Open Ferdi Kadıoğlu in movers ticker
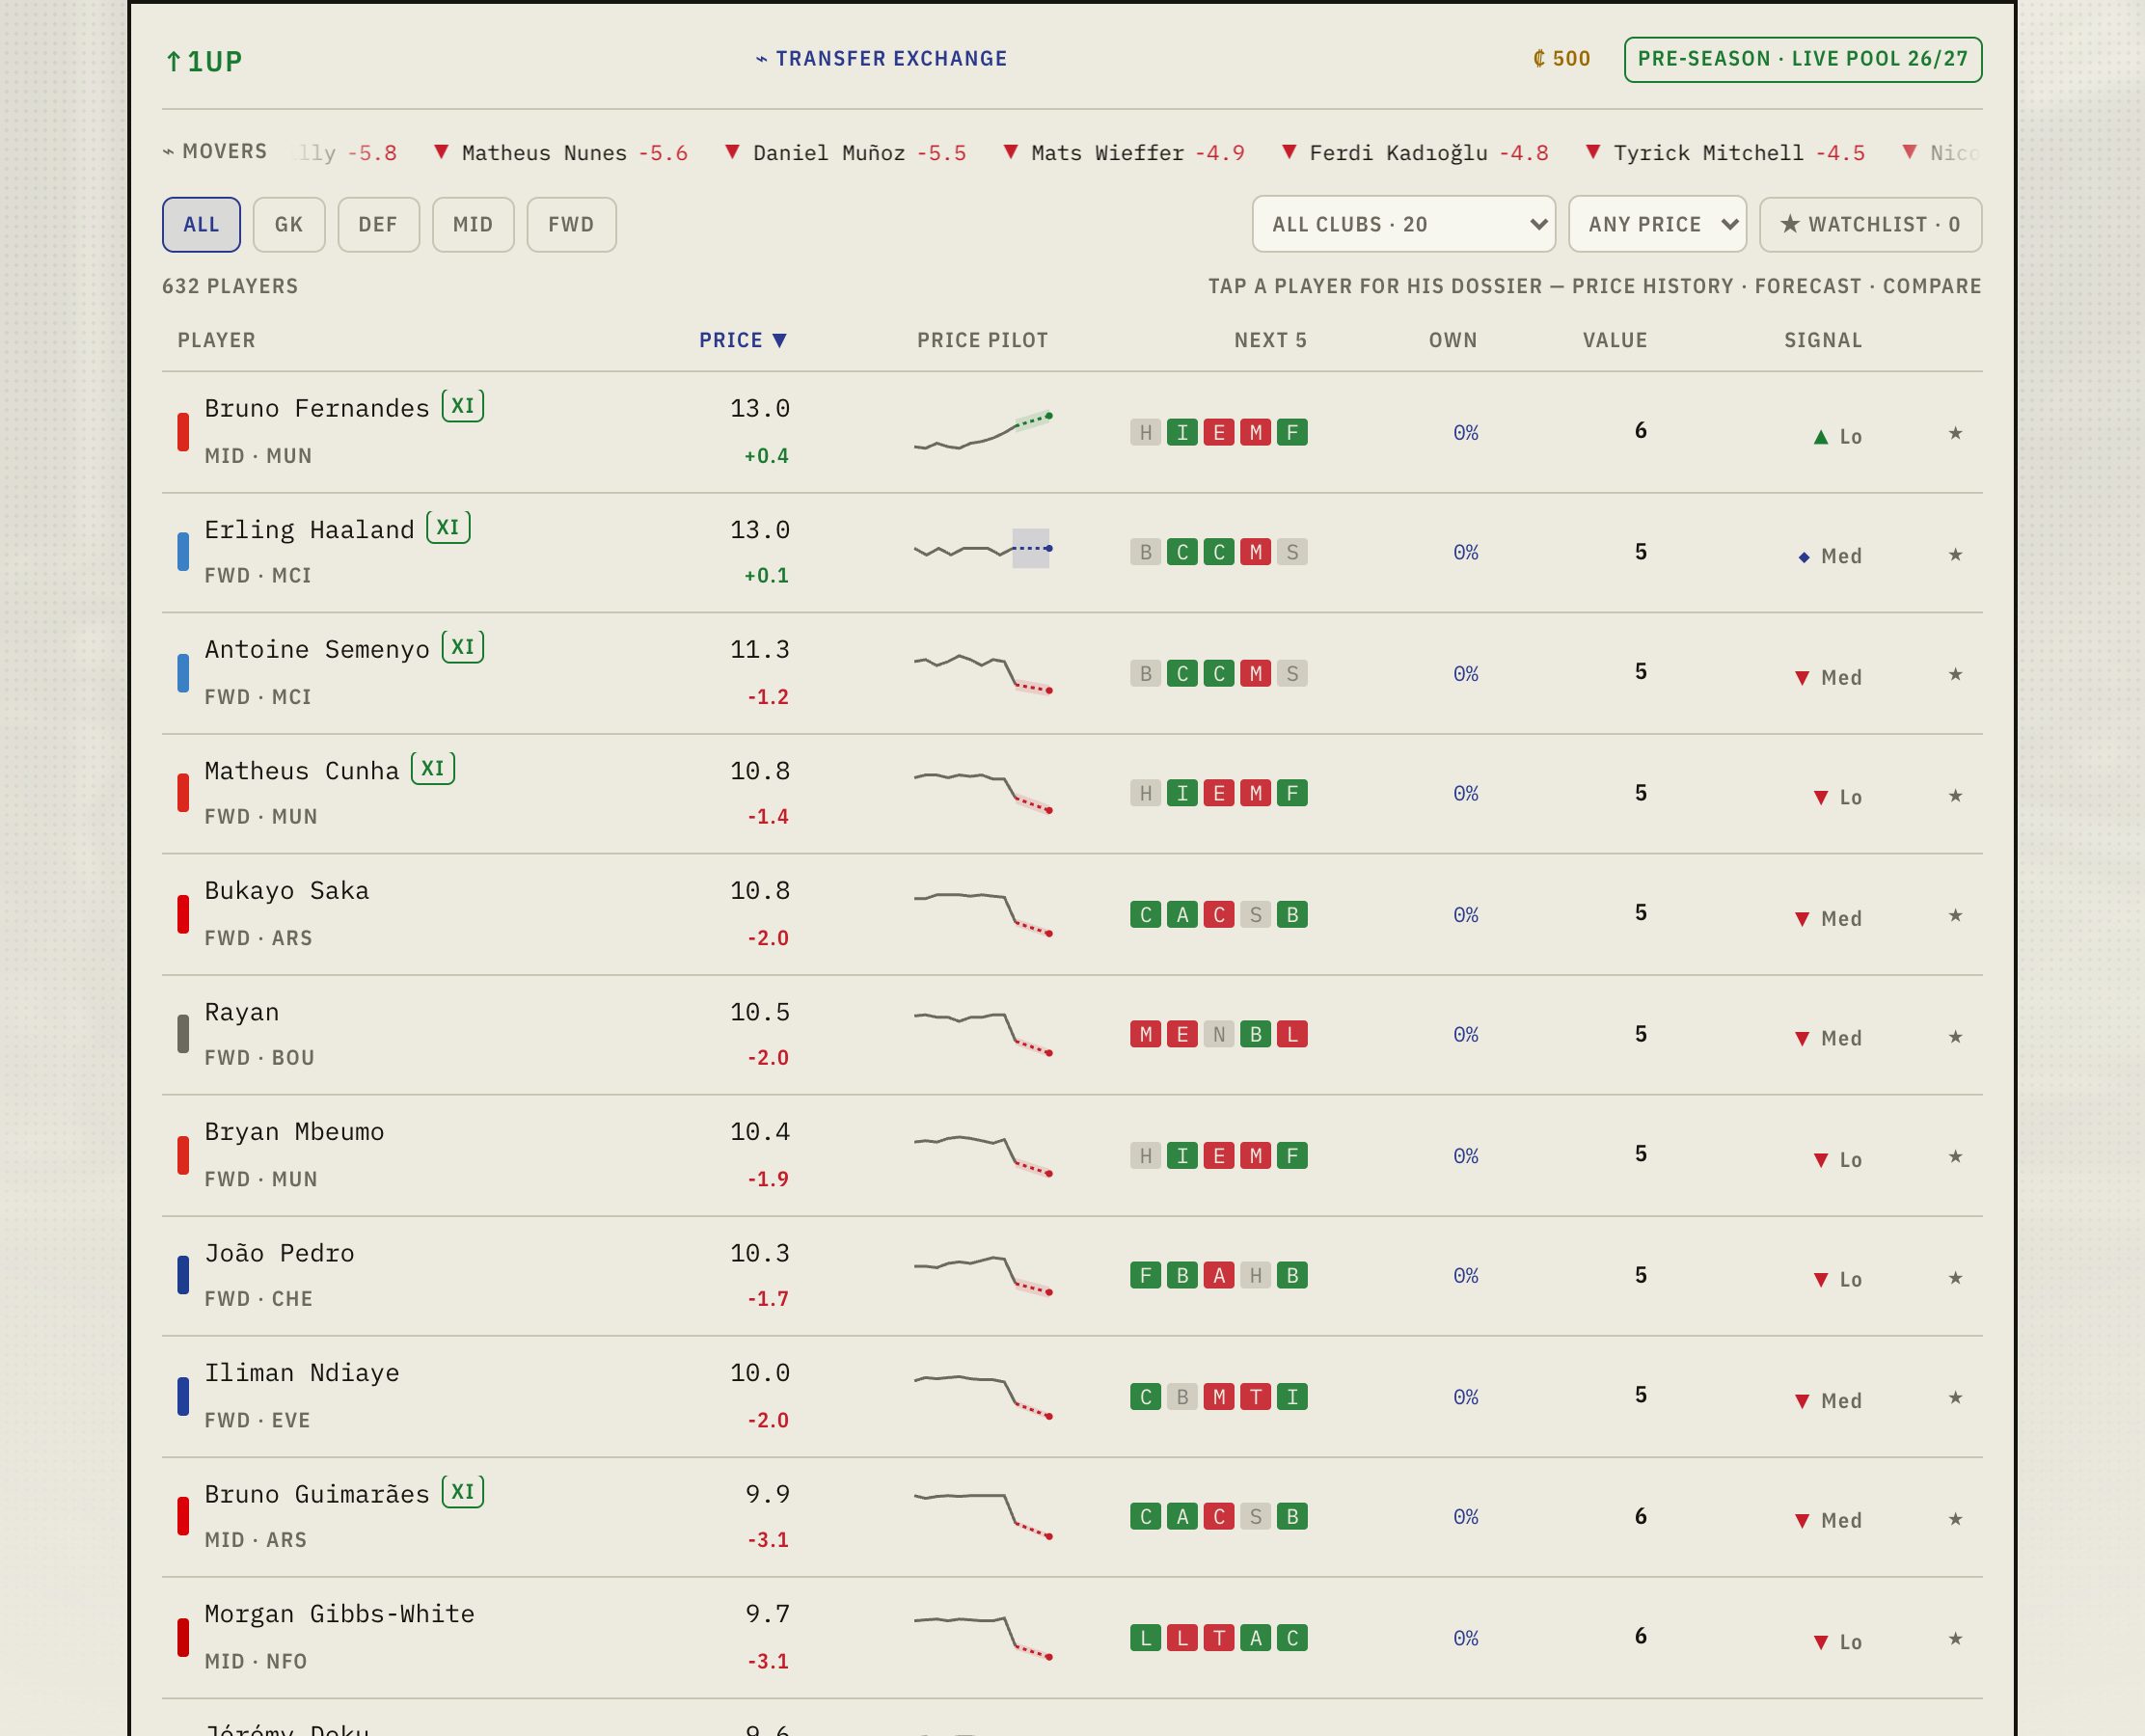2145x1736 pixels. coord(1415,152)
